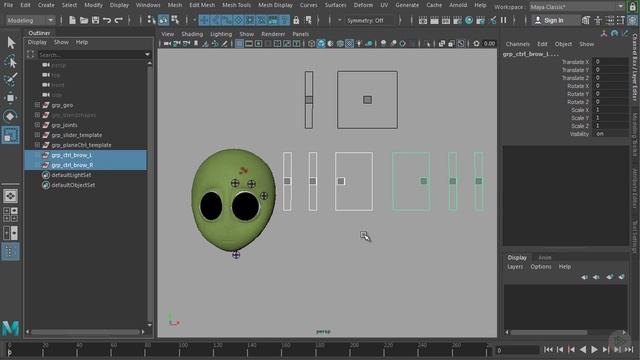Choose the Scale tool in Tool Box

[11, 135]
